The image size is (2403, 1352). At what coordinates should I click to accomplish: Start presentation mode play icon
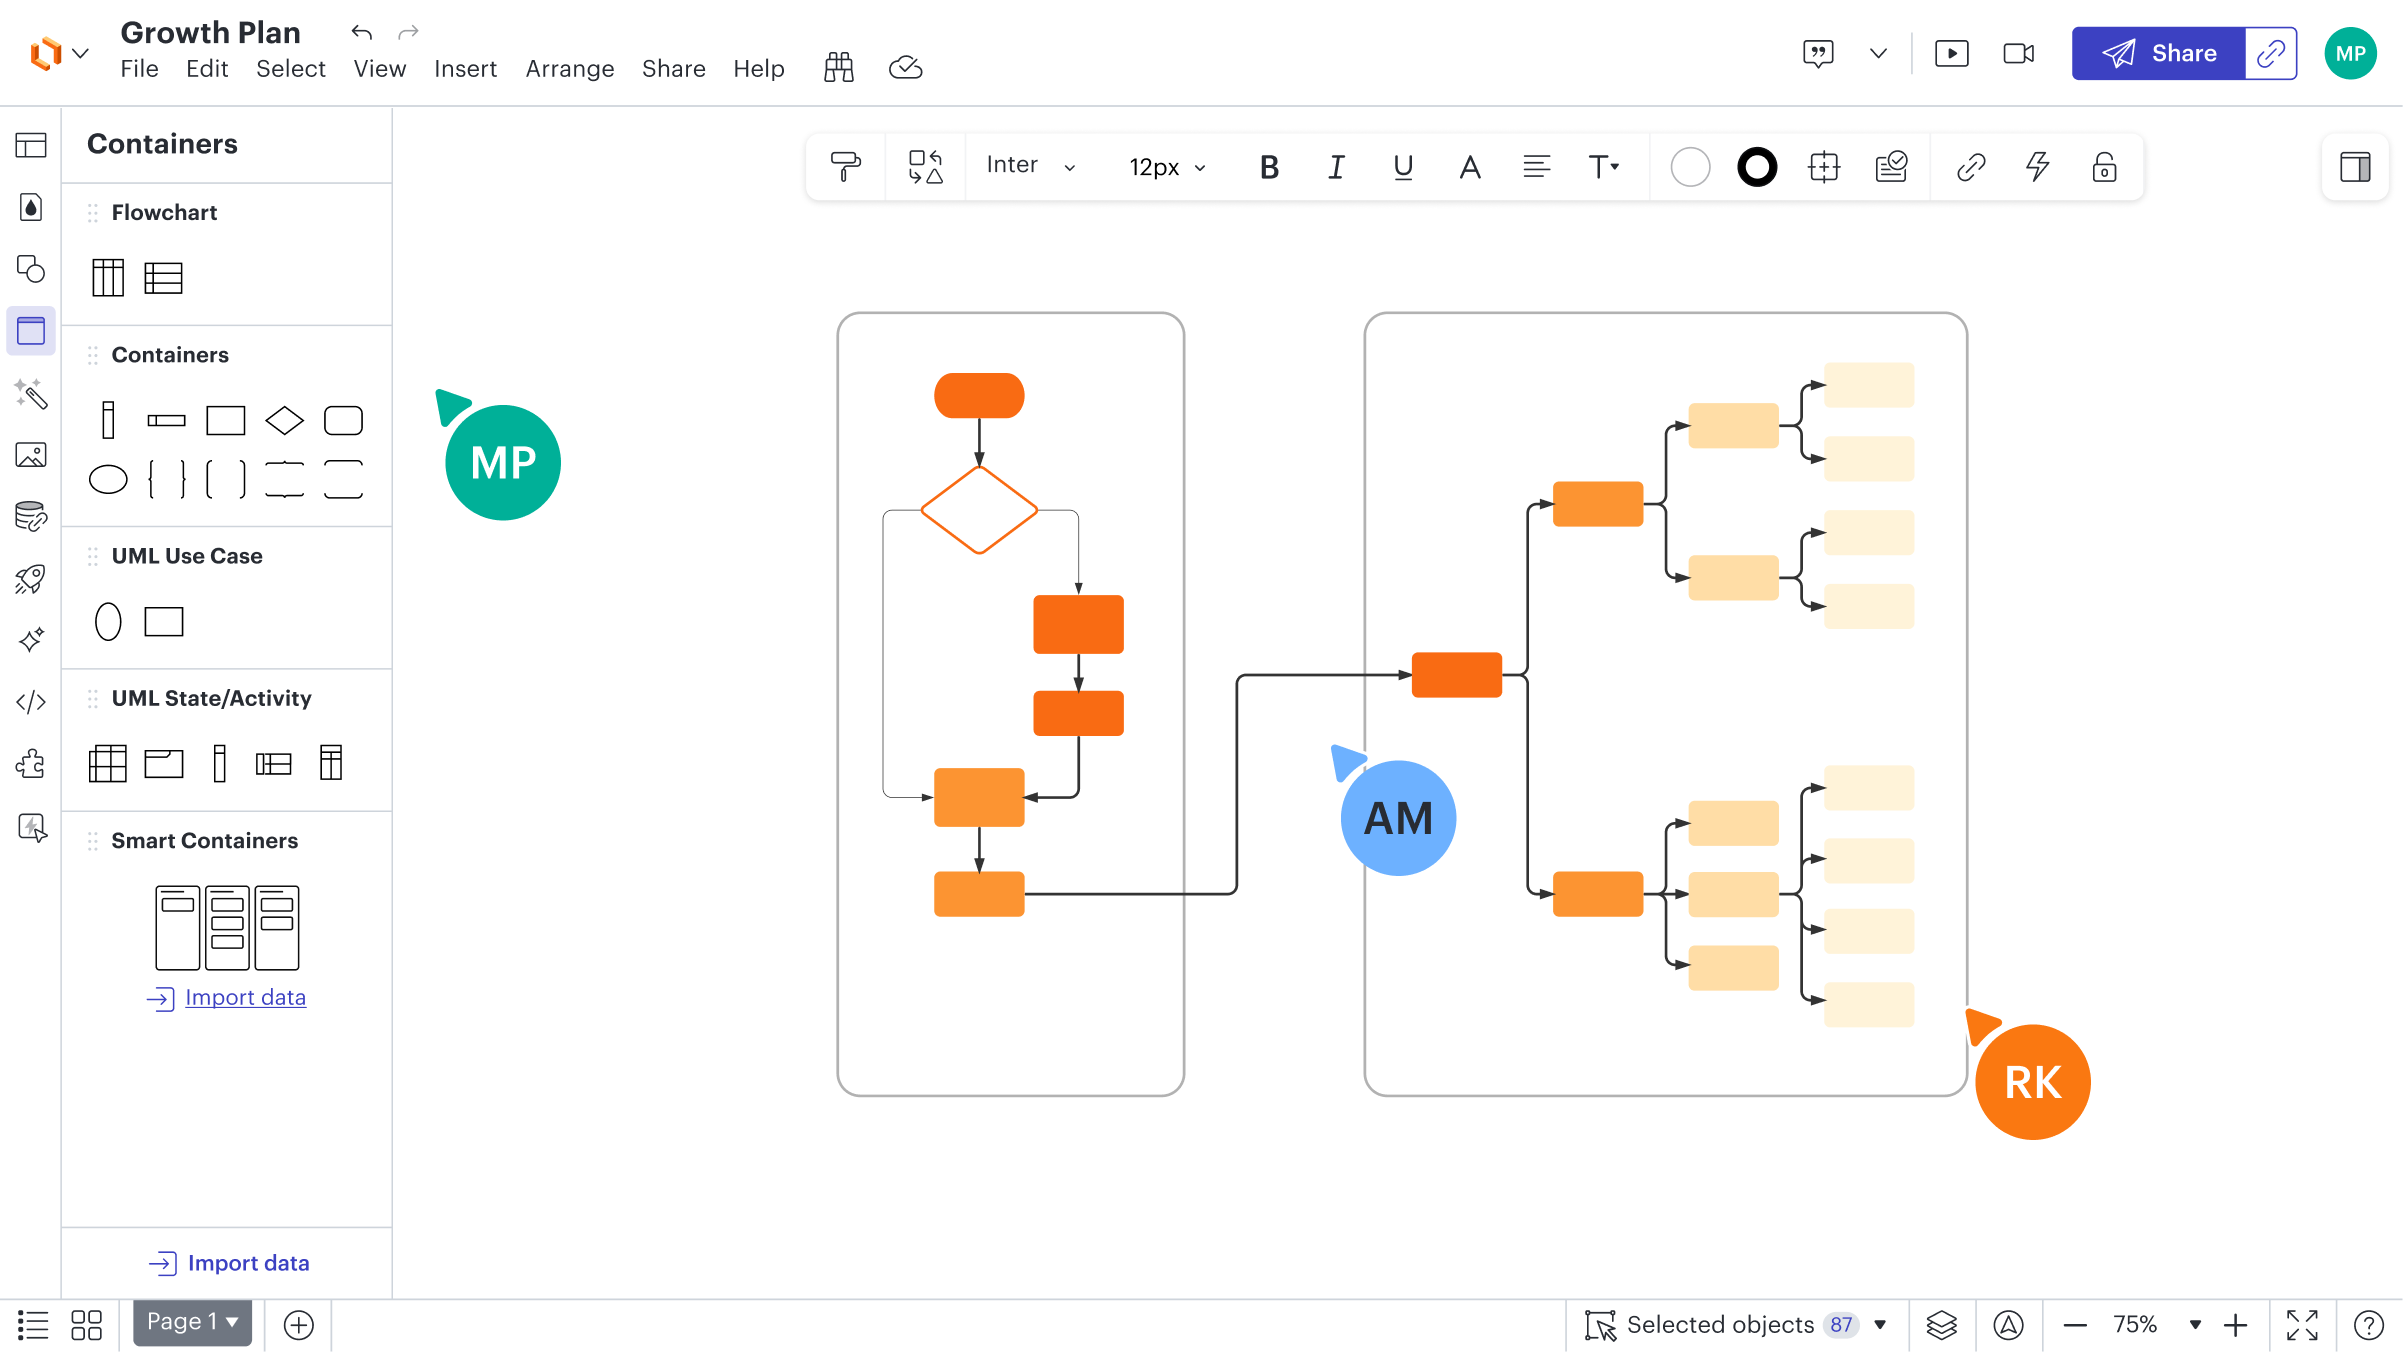click(x=1951, y=53)
